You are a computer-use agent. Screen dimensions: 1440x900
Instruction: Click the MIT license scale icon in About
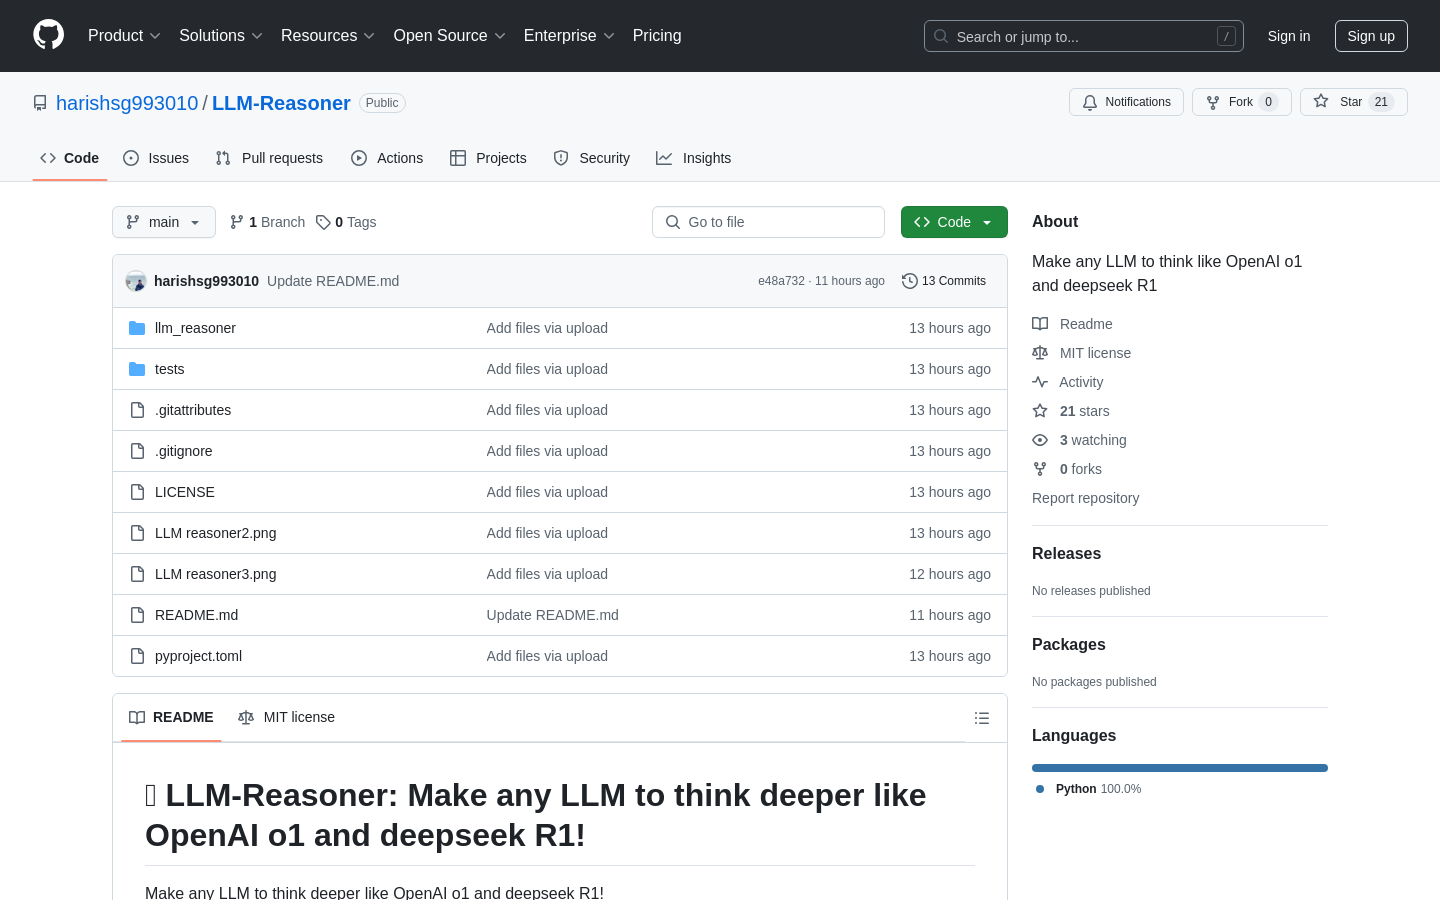coord(1040,353)
